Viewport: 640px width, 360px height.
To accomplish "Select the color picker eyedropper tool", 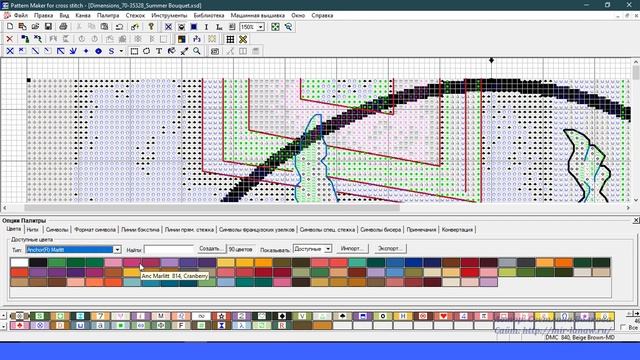I will (x=184, y=51).
